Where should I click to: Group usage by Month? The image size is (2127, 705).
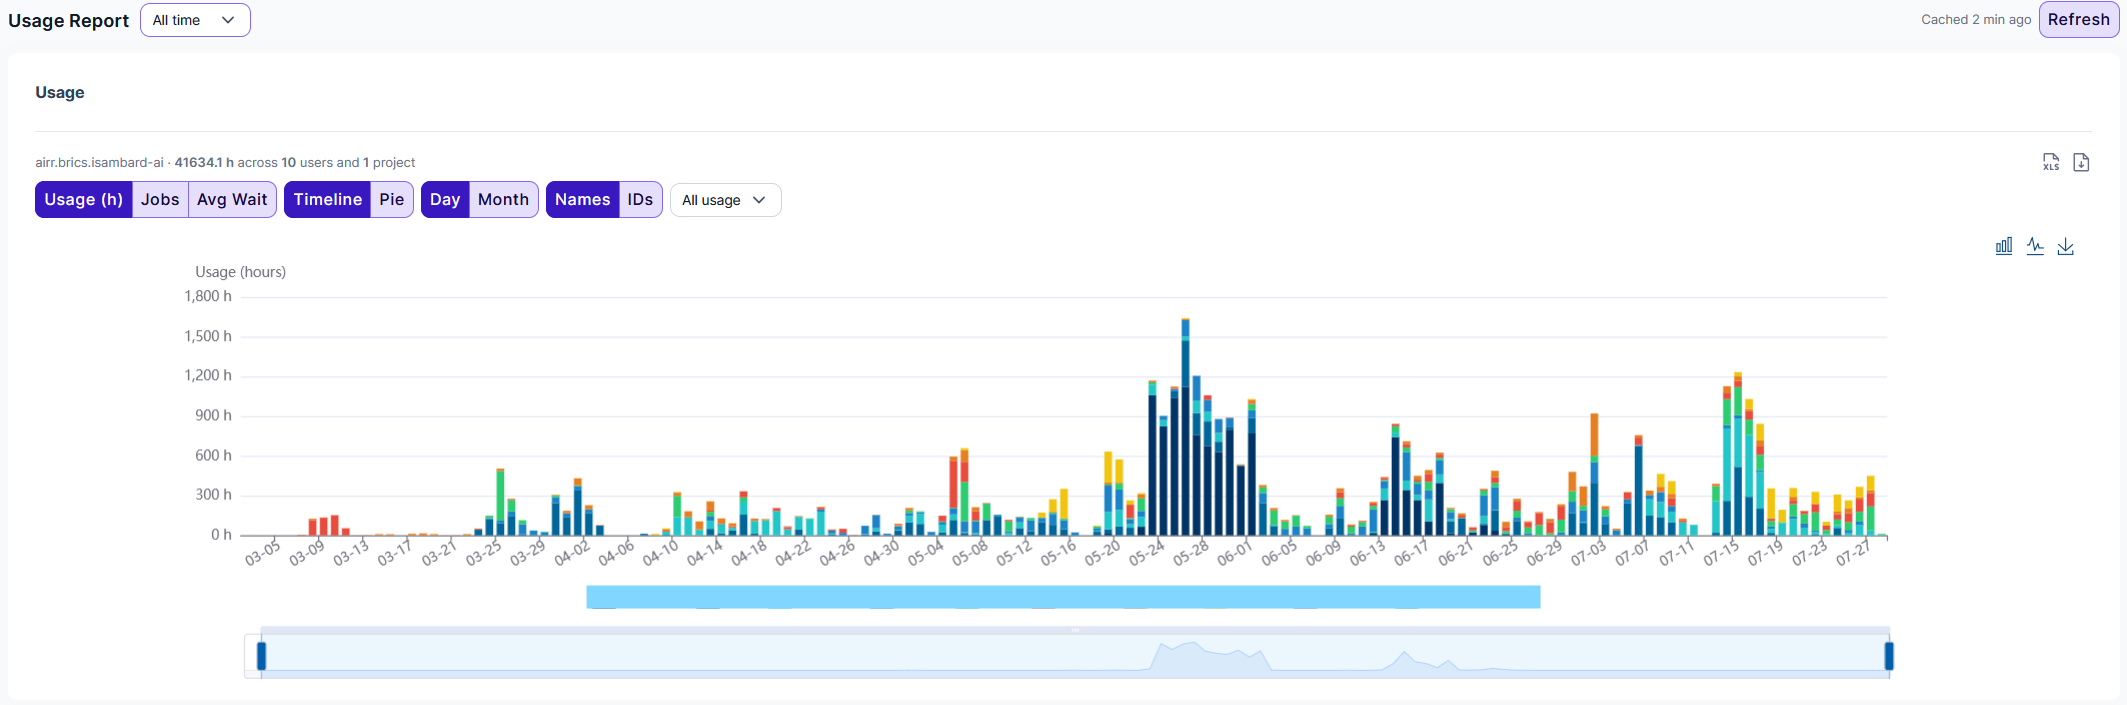click(503, 200)
